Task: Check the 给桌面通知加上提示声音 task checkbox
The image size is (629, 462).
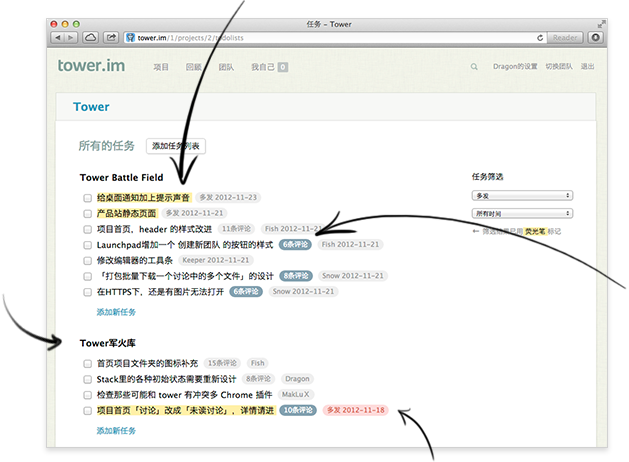Action: 88,198
